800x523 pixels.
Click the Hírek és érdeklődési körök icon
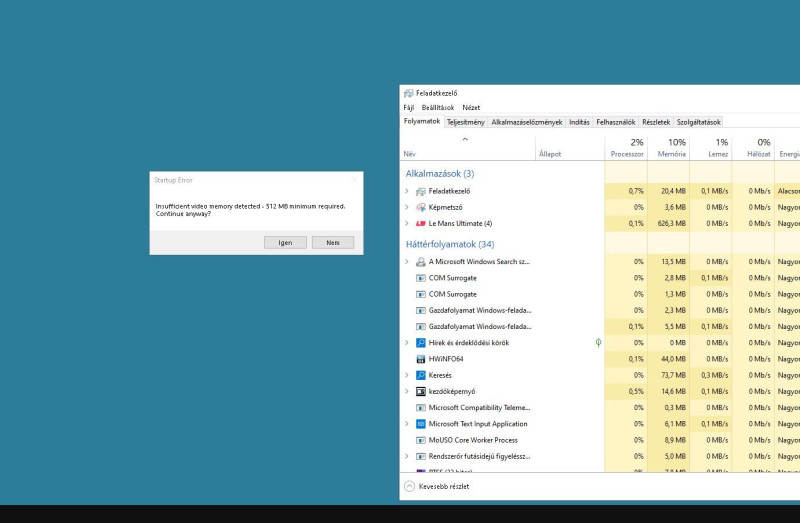[420, 343]
